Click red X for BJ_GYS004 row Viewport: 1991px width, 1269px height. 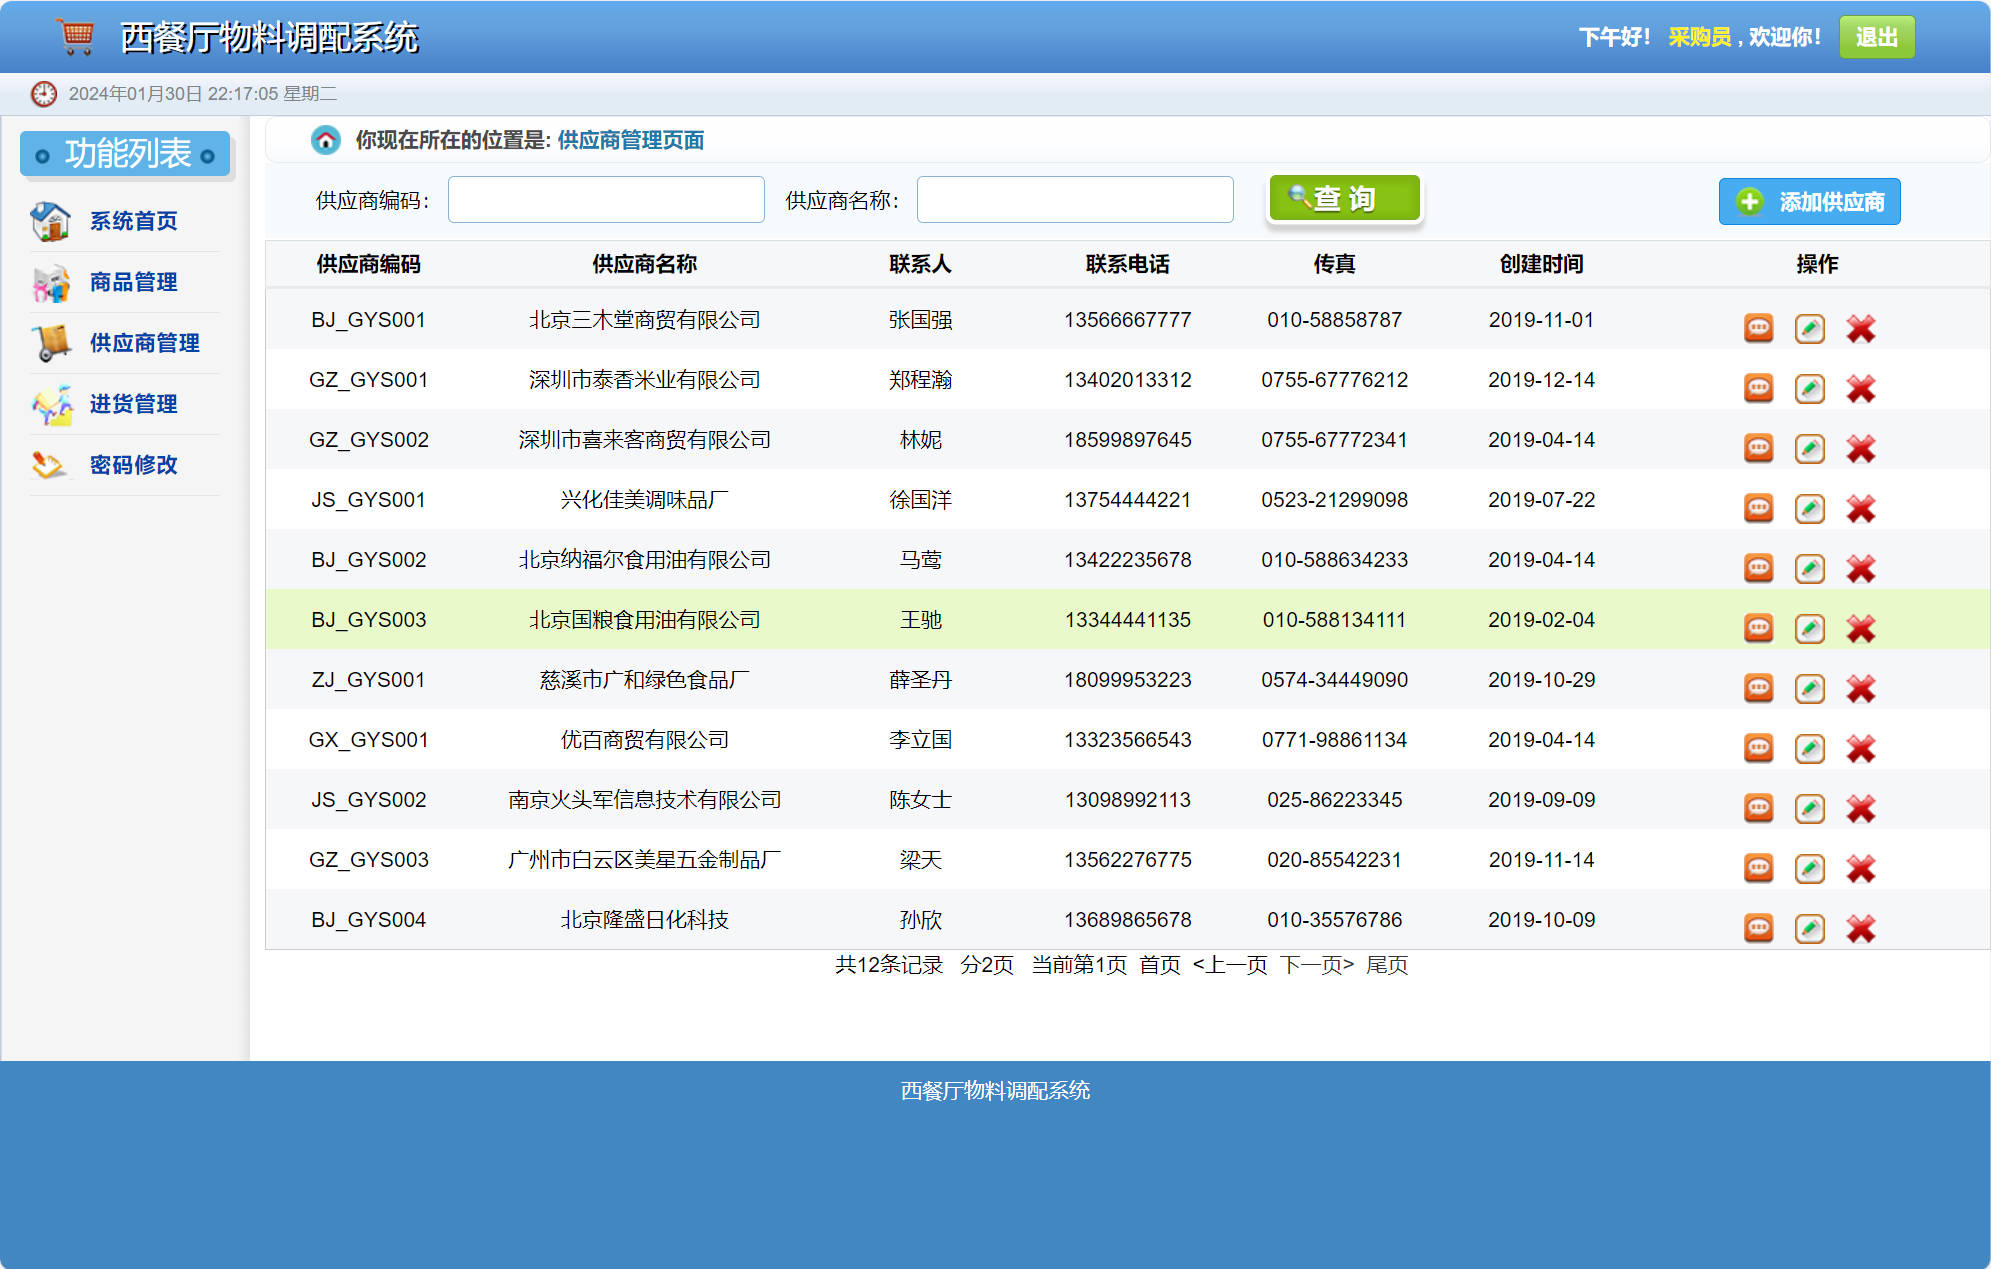point(1860,928)
